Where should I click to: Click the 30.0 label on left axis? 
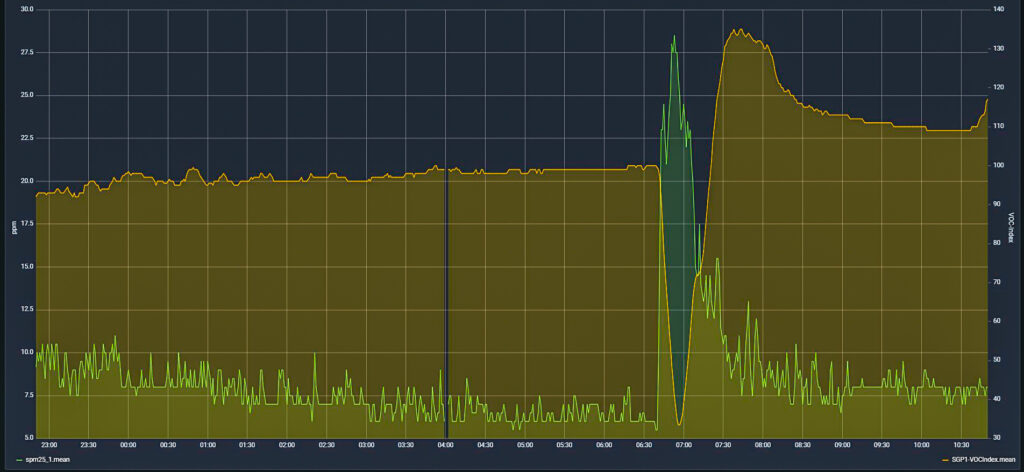(26, 10)
